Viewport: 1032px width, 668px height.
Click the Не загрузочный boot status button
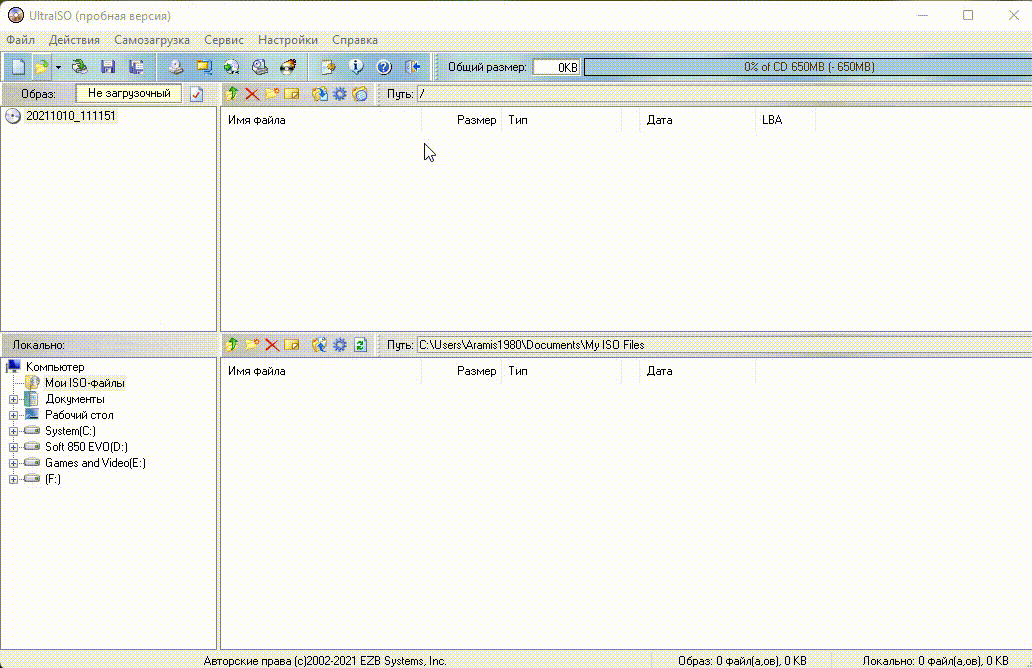[129, 93]
